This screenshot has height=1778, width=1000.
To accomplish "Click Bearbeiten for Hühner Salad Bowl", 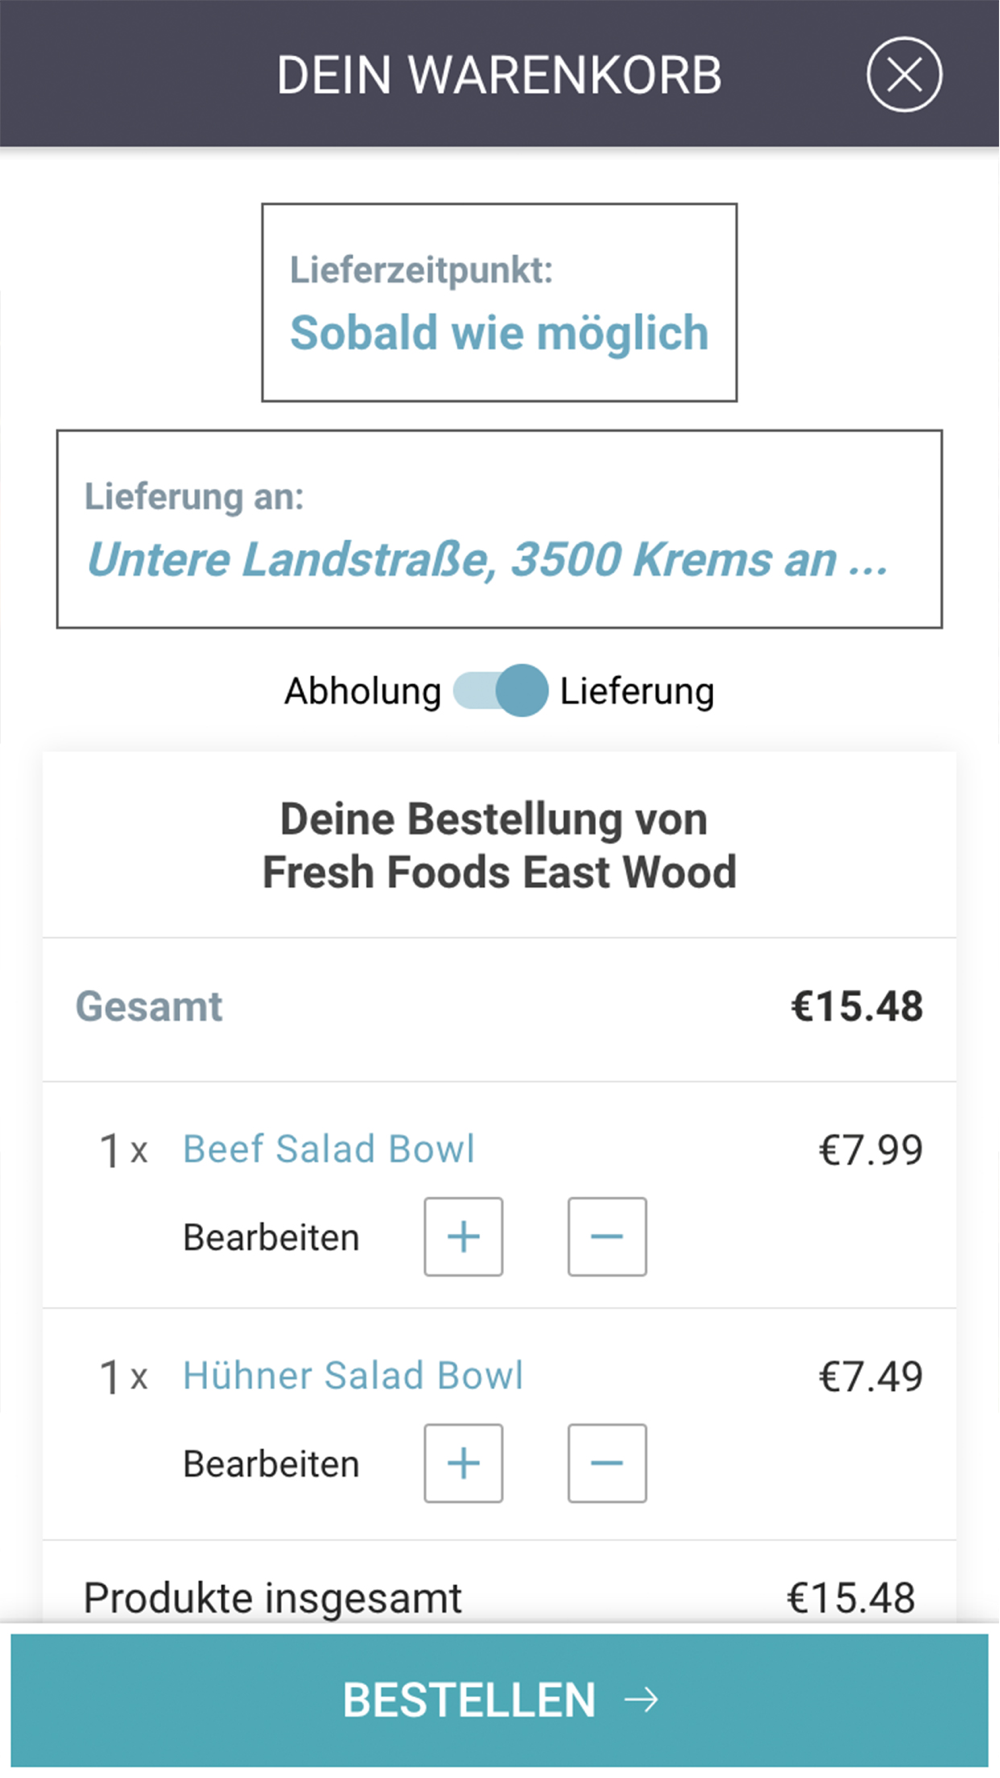I will click(271, 1465).
